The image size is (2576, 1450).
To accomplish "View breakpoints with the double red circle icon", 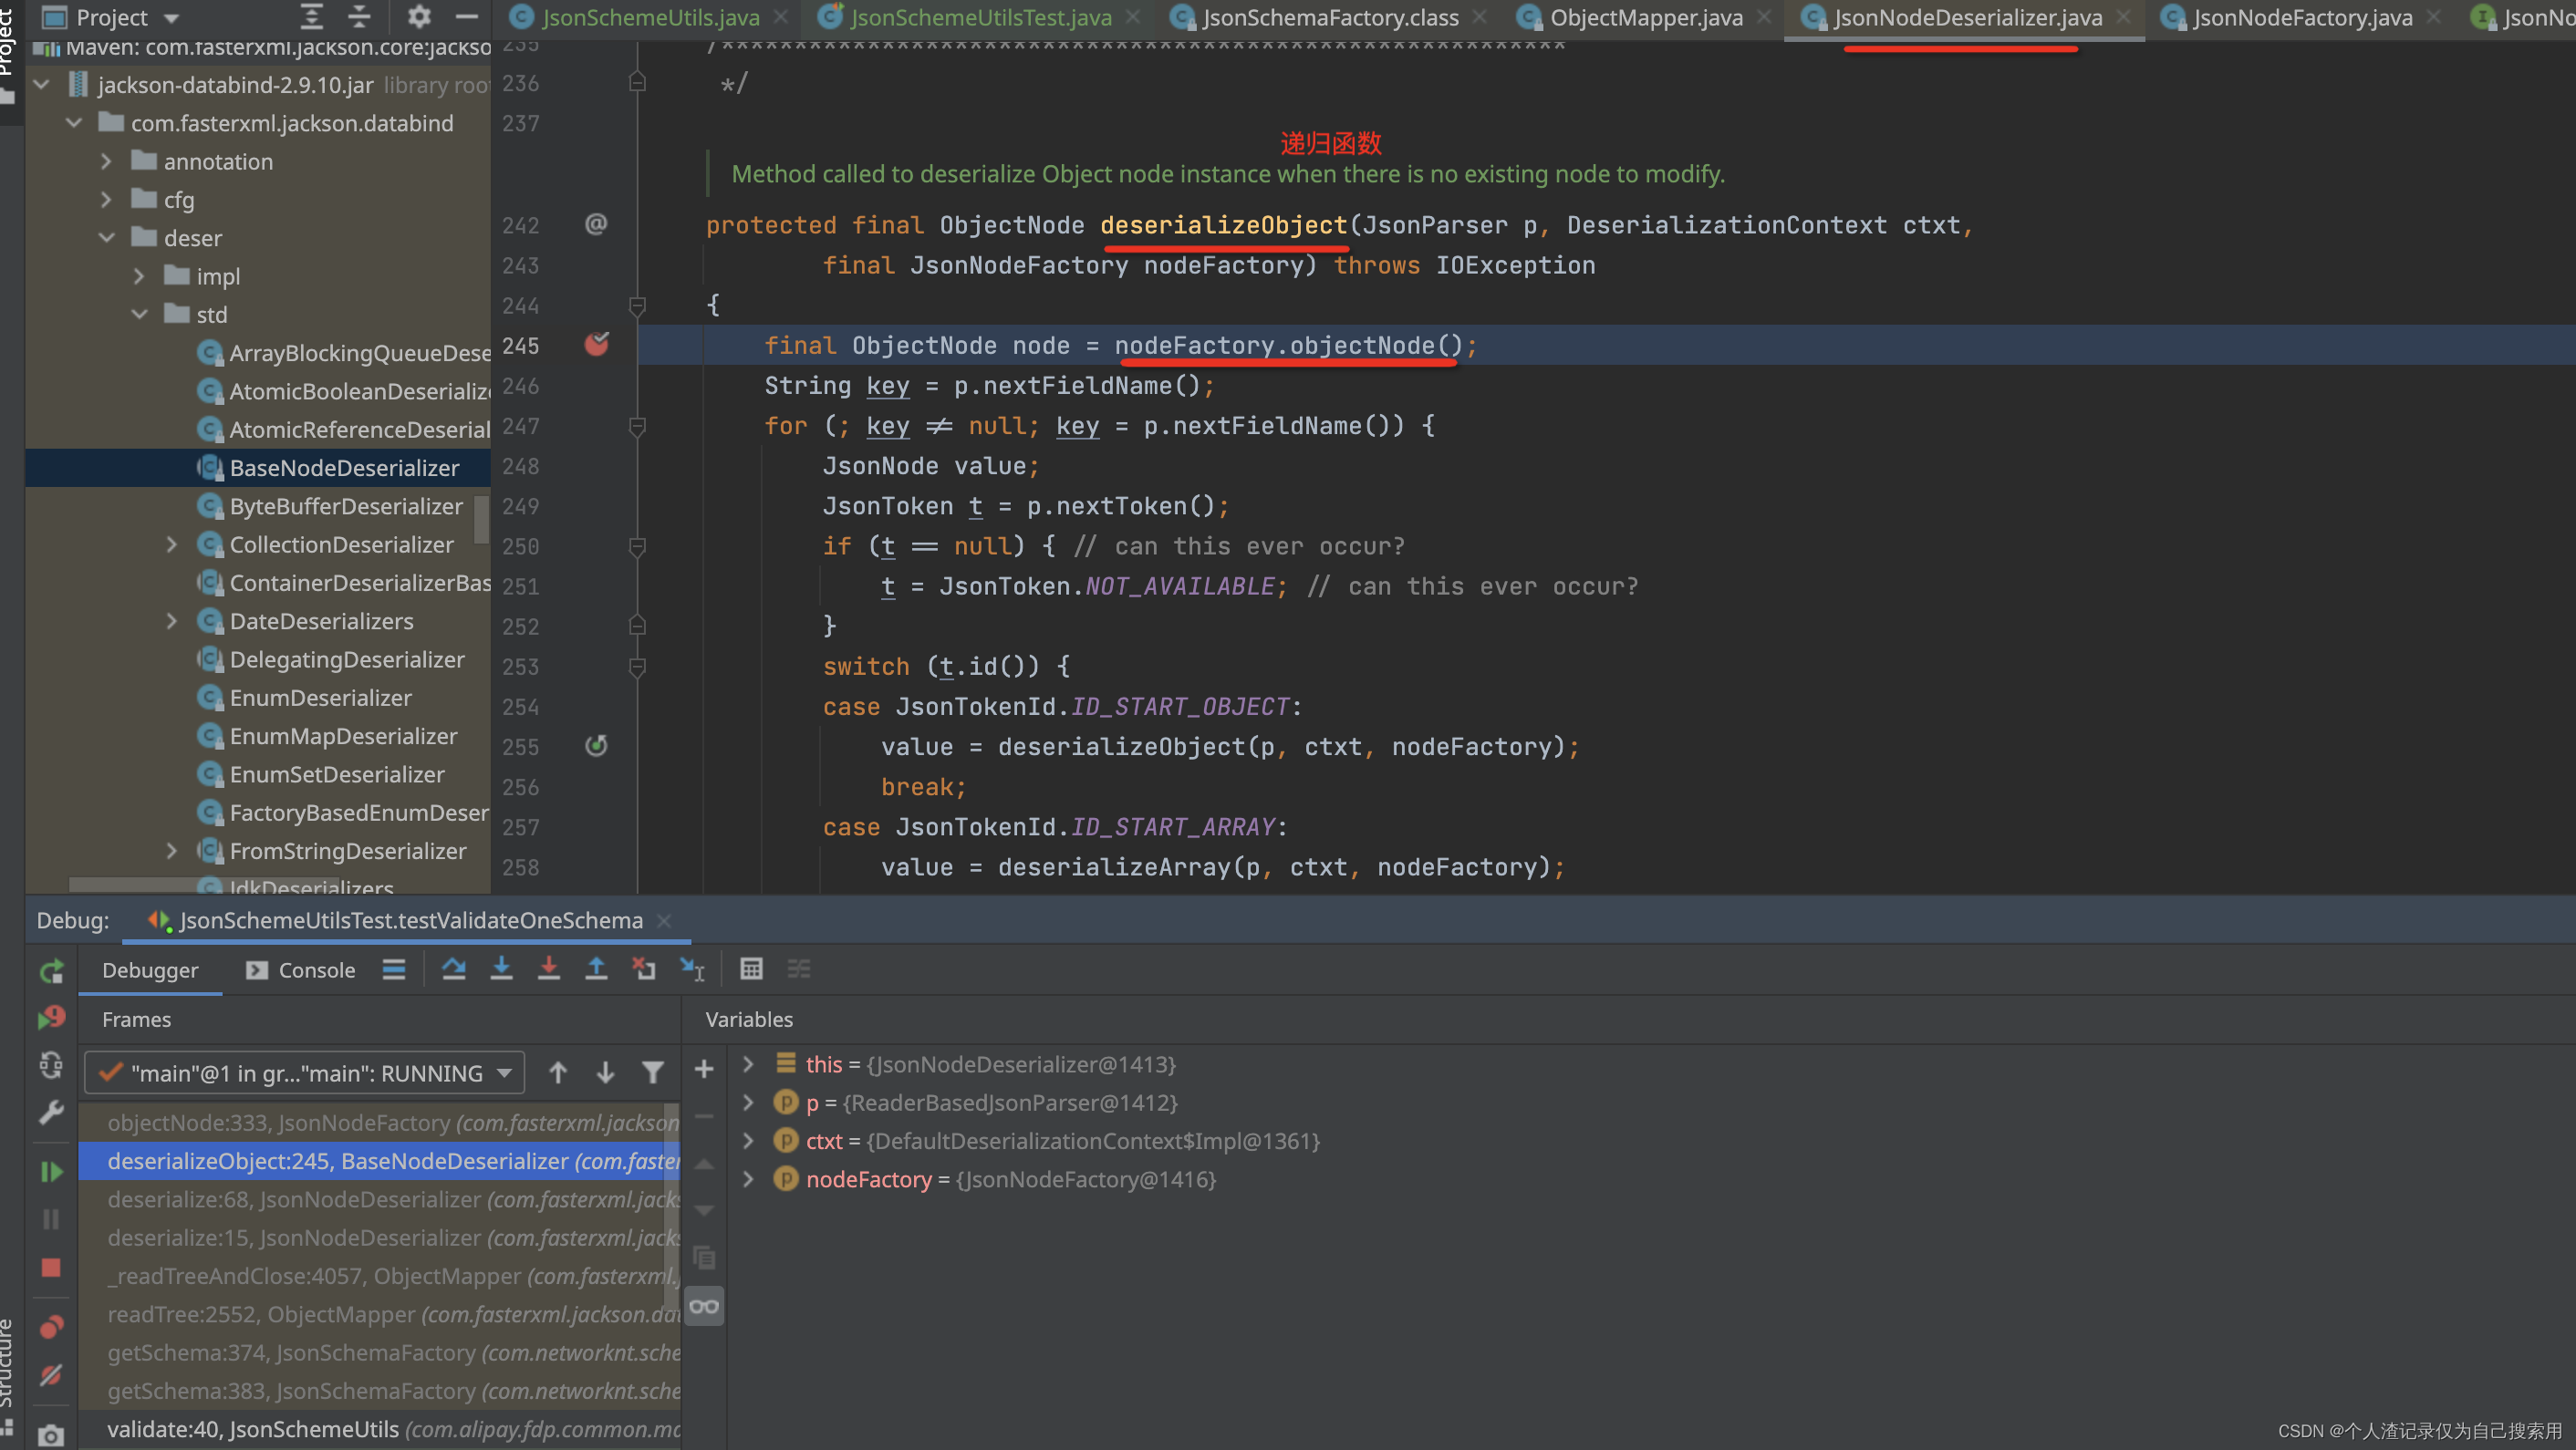I will coord(51,1327).
